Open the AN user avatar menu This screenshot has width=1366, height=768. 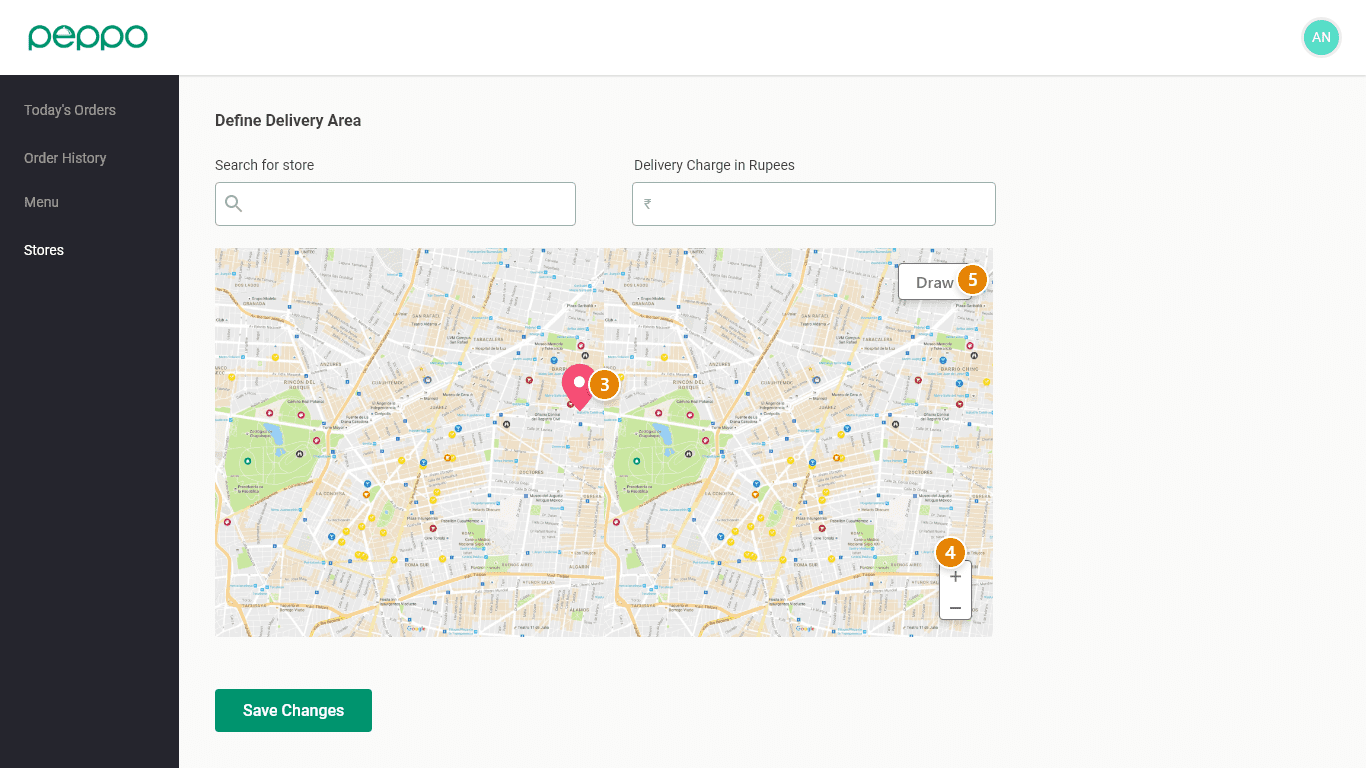pos(1321,37)
